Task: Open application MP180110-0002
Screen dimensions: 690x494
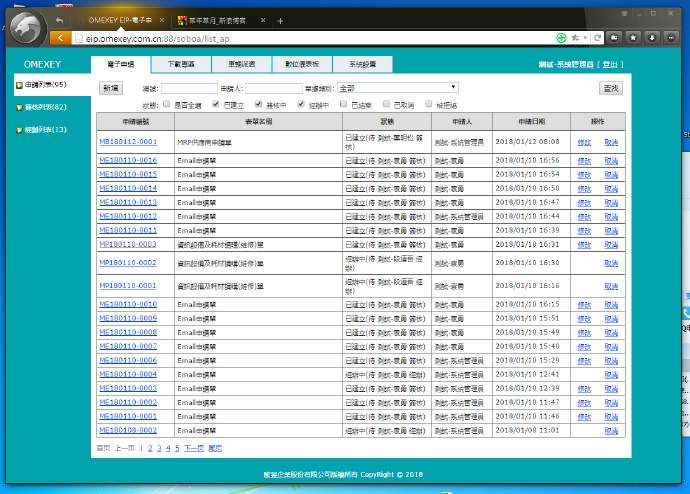Action: 128,263
